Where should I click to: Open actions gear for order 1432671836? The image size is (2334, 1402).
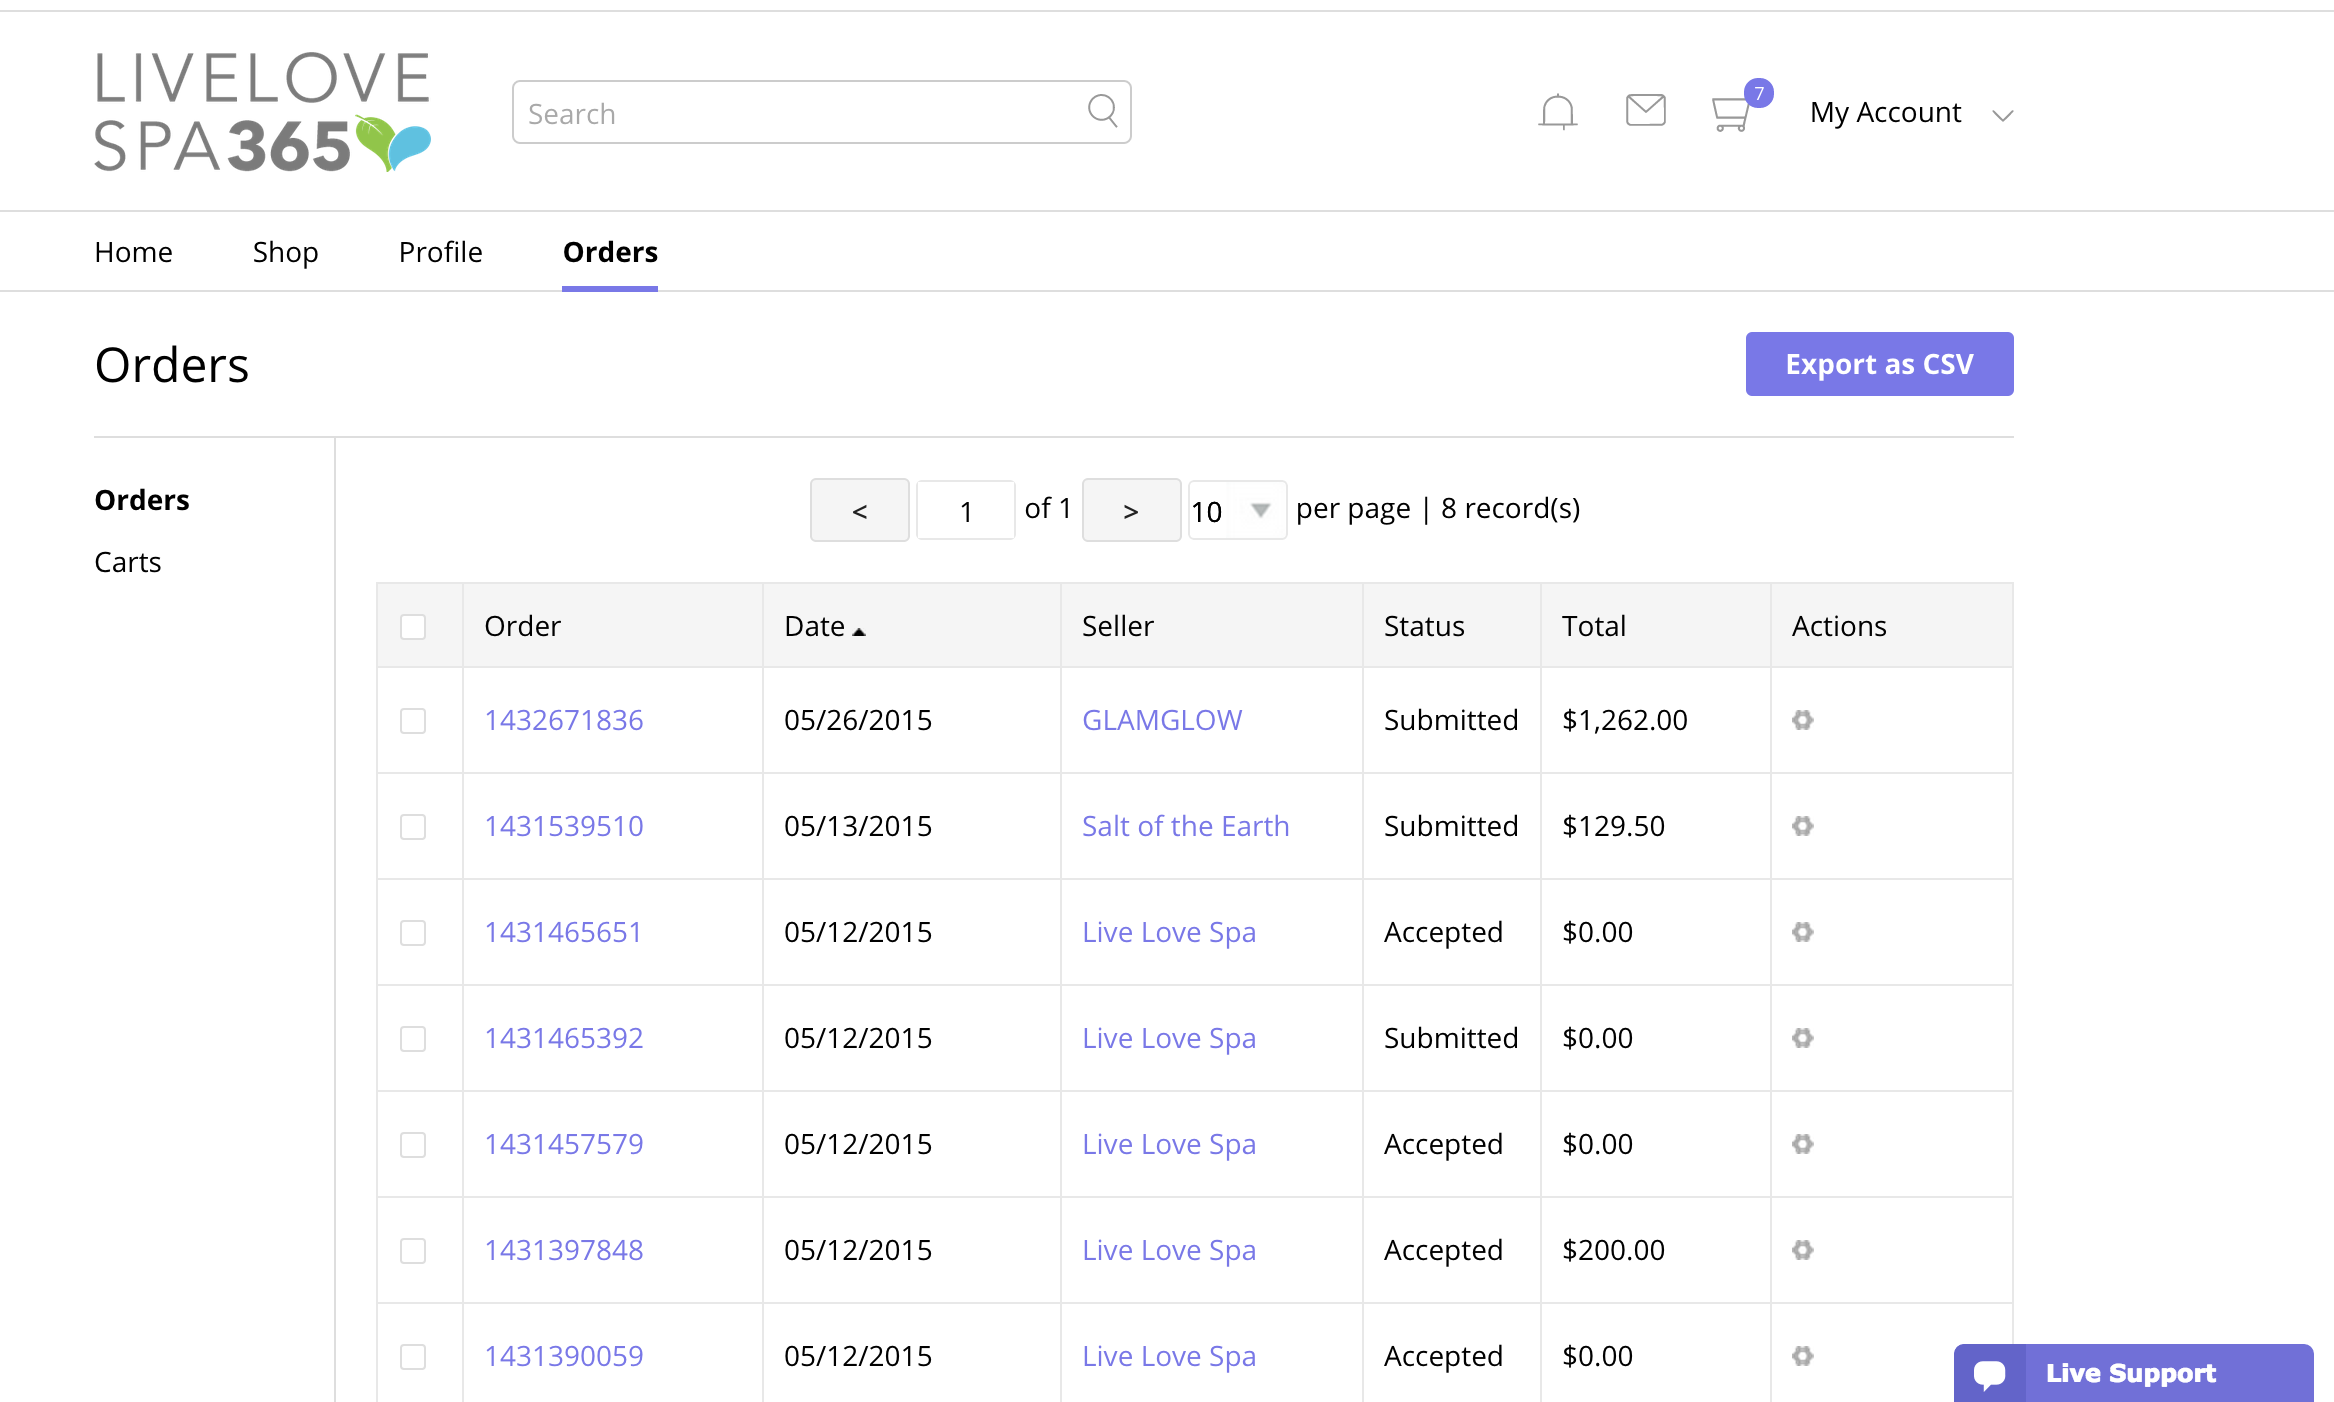click(x=1802, y=720)
